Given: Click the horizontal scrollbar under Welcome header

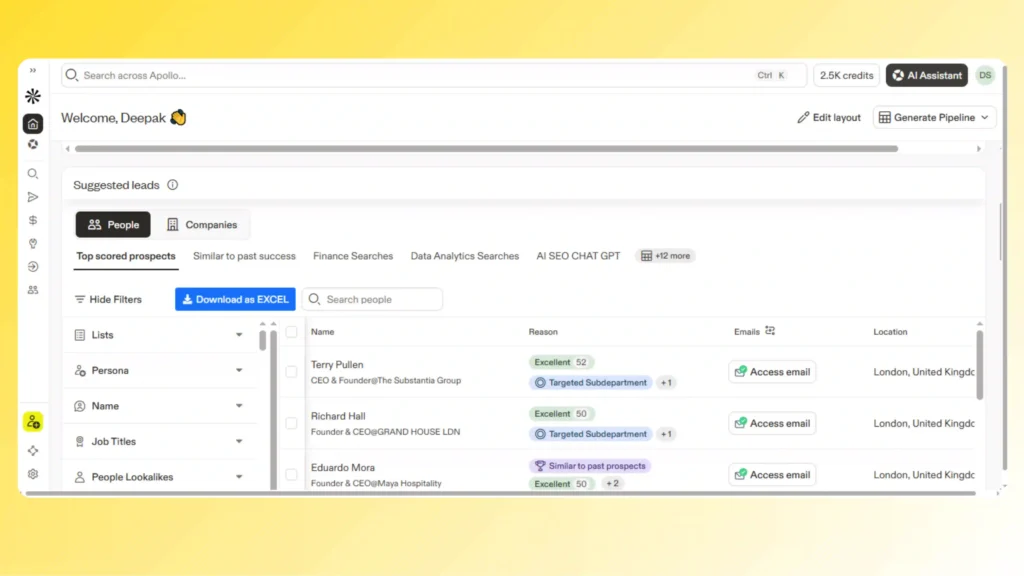Looking at the screenshot, I should (x=487, y=149).
